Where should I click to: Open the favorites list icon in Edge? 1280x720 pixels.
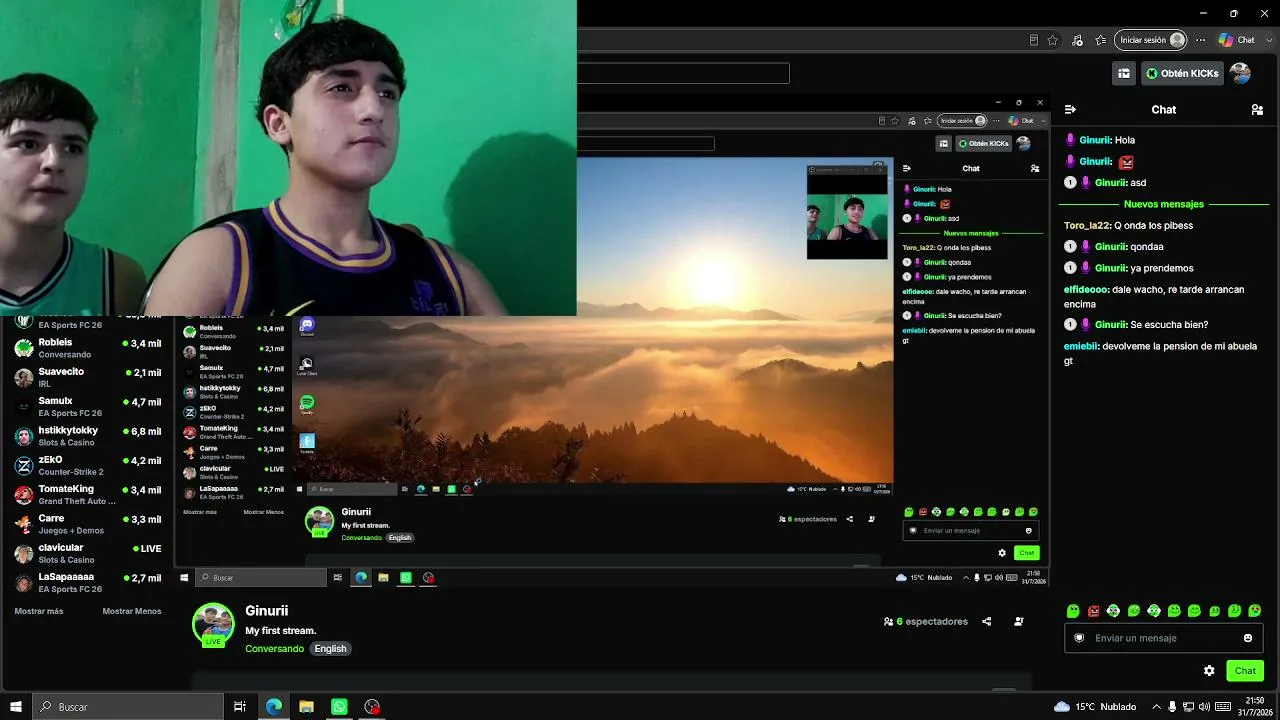(1101, 40)
